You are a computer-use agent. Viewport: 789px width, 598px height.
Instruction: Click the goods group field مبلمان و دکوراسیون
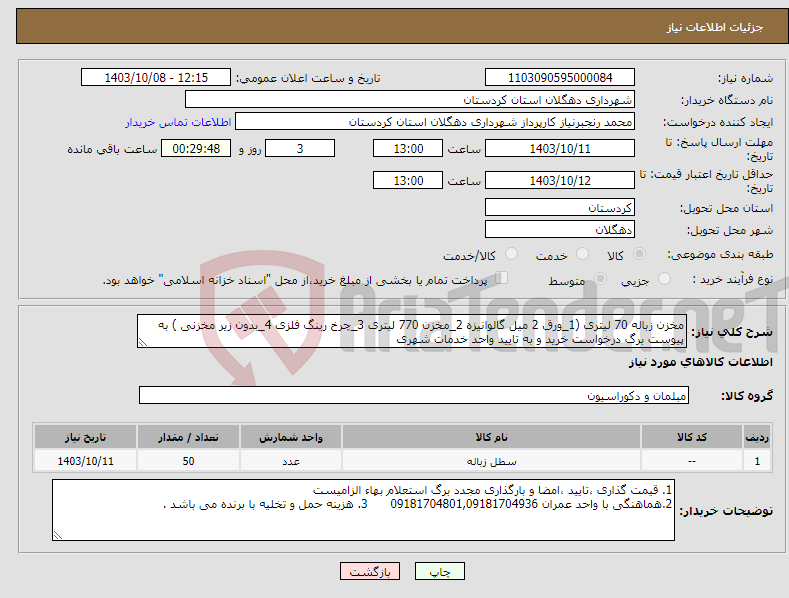(414, 396)
